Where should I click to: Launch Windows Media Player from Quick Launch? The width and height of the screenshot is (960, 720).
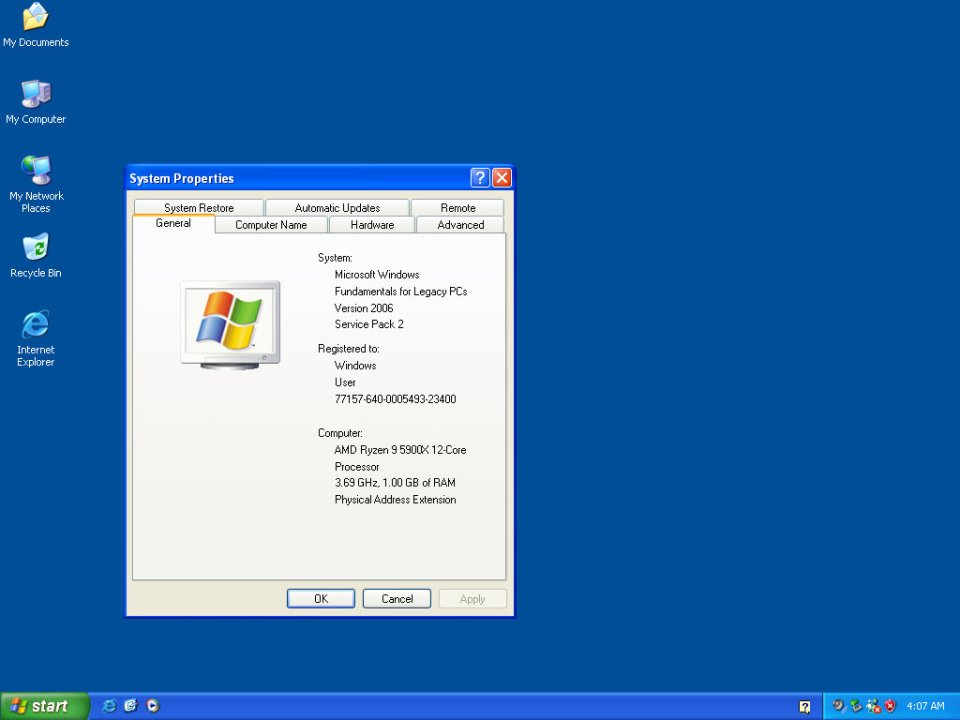coord(152,706)
